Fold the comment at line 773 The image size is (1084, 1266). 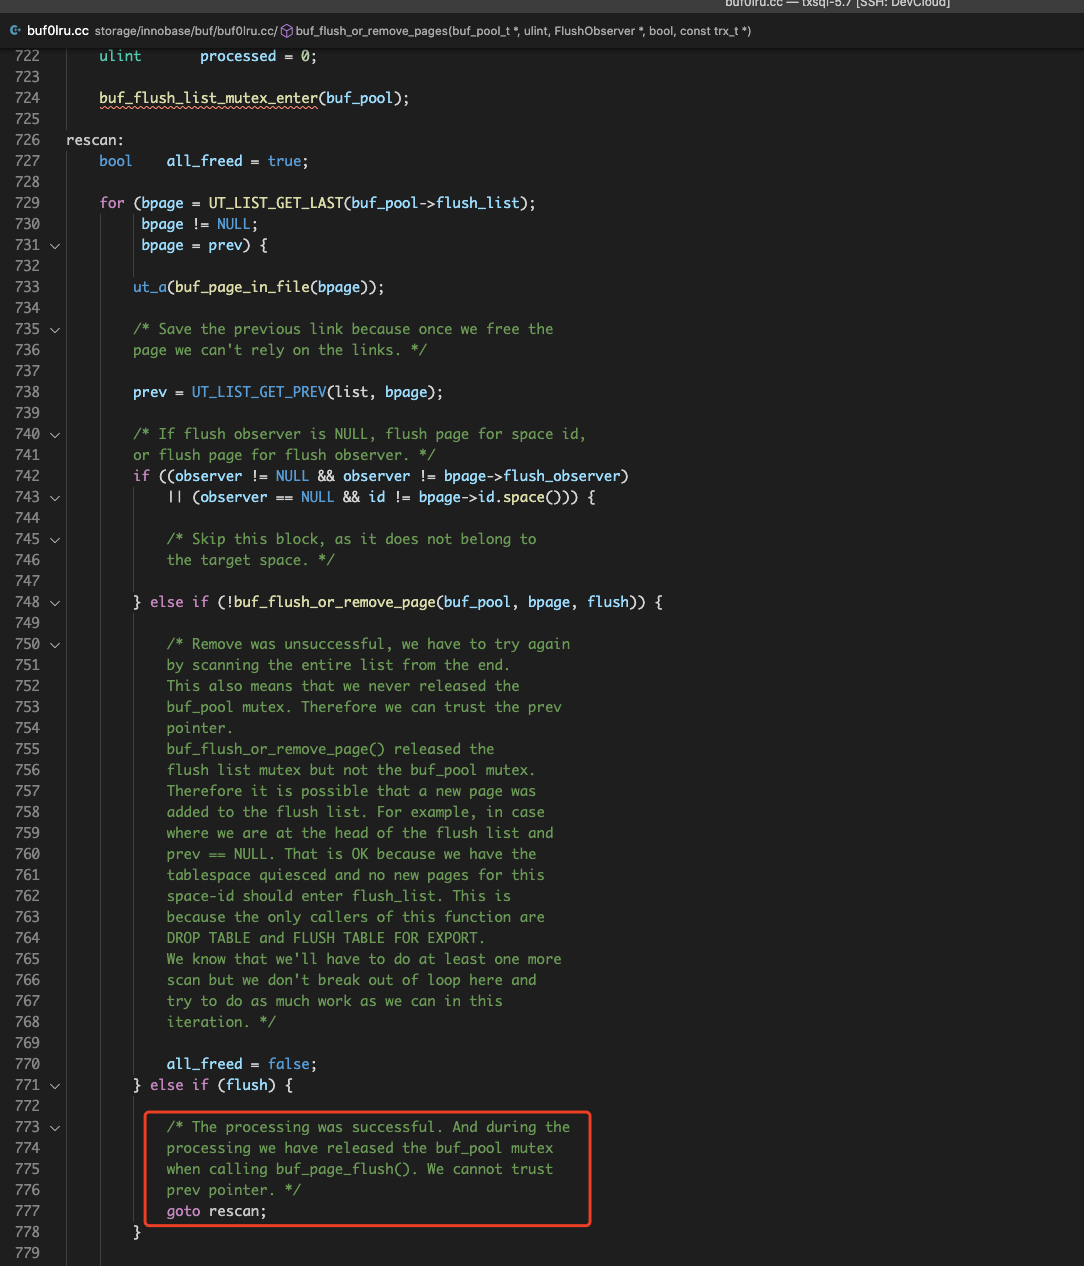(x=55, y=1127)
